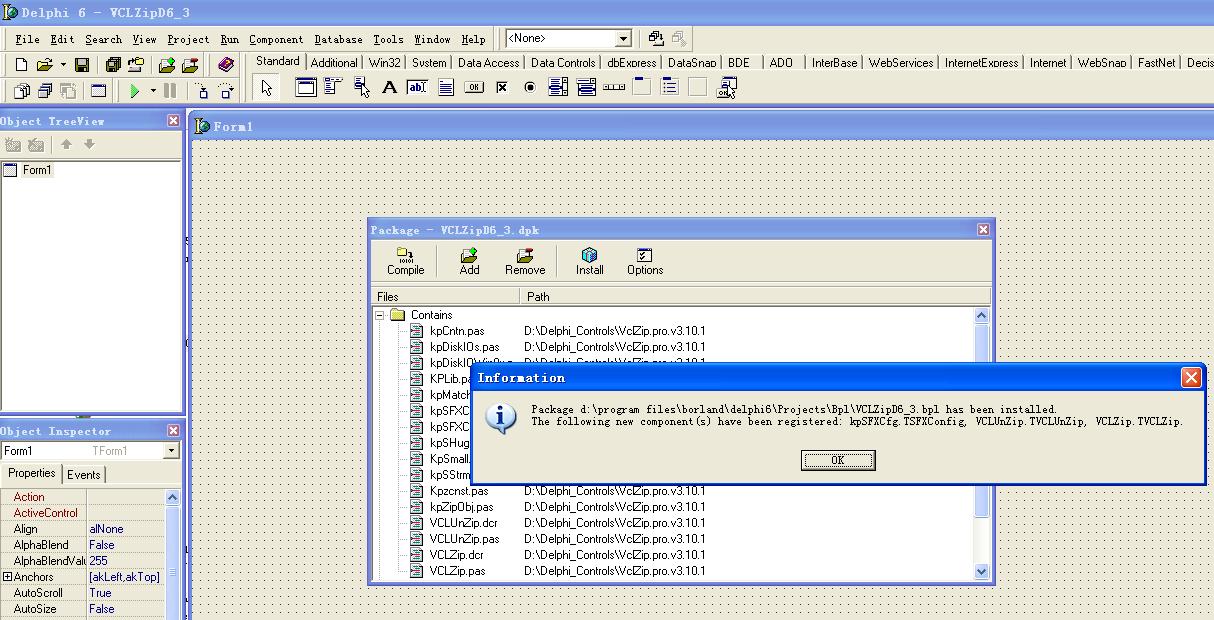
Task: Open the dropdown arrow beside Open icon
Action: pos(62,65)
